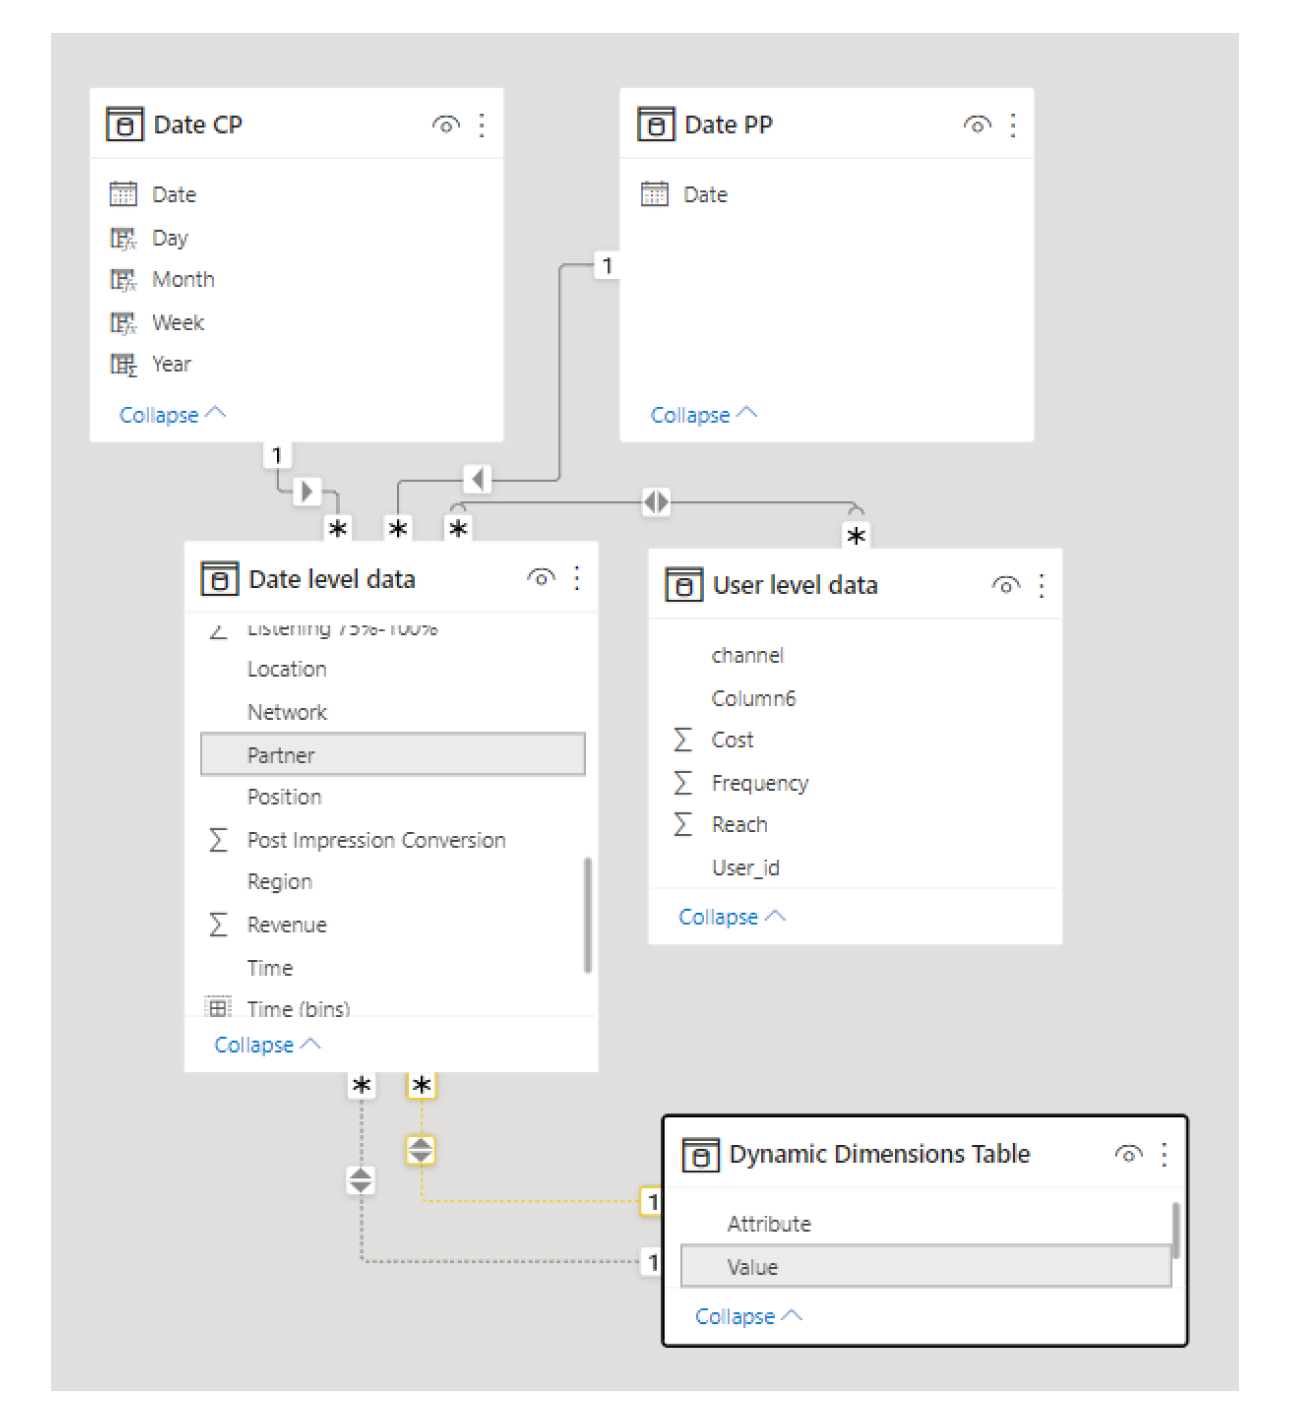
Task: Toggle User level data visibility eye
Action: coord(1006,585)
